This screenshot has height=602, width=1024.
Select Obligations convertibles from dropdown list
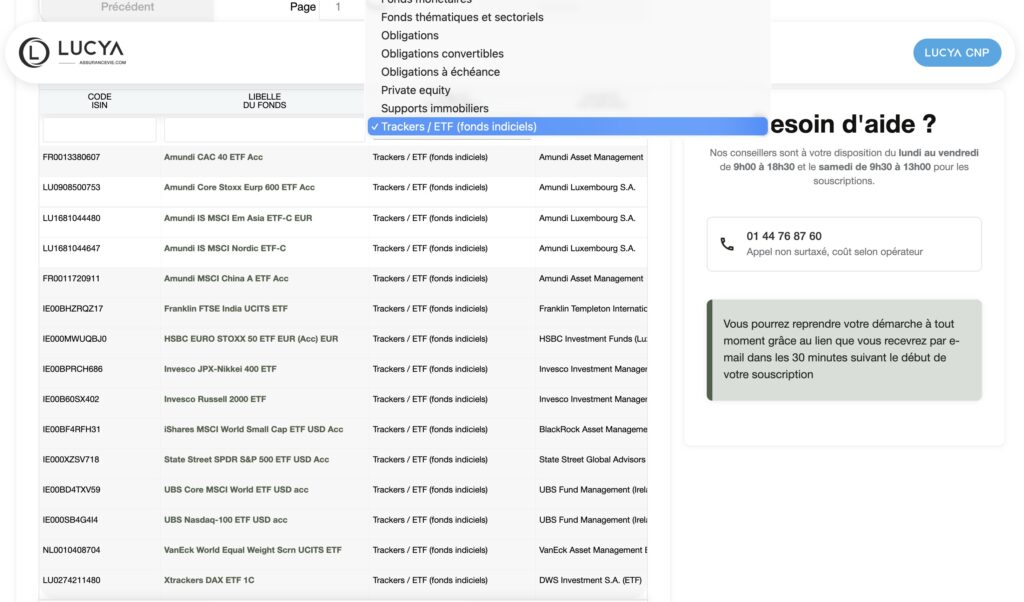point(442,54)
